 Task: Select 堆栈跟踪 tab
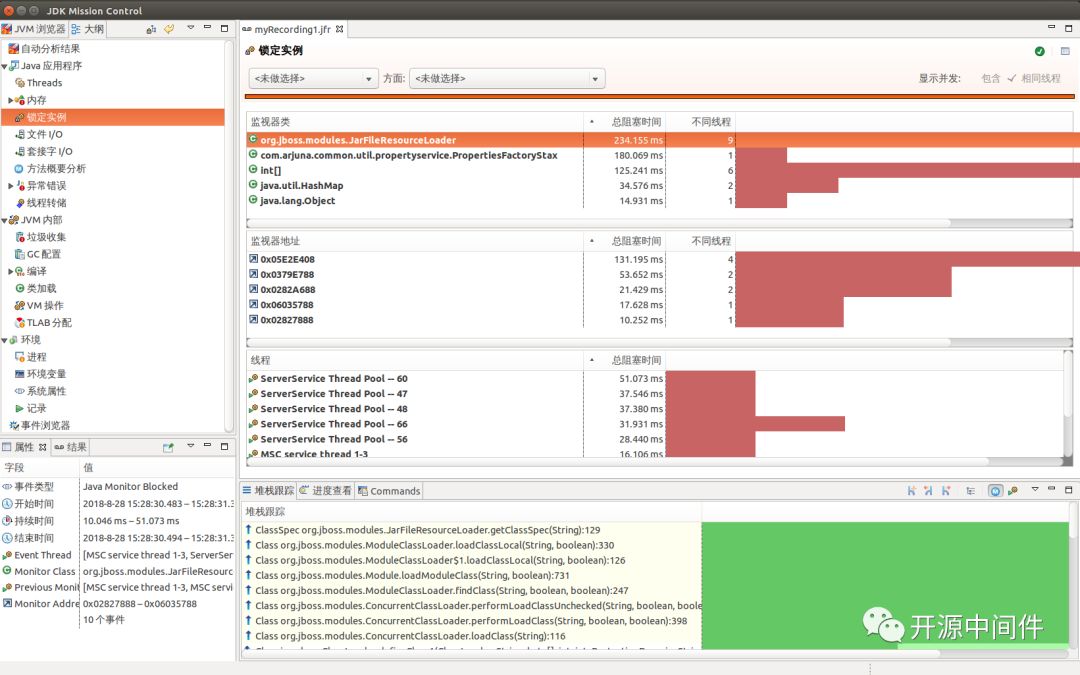(x=268, y=490)
